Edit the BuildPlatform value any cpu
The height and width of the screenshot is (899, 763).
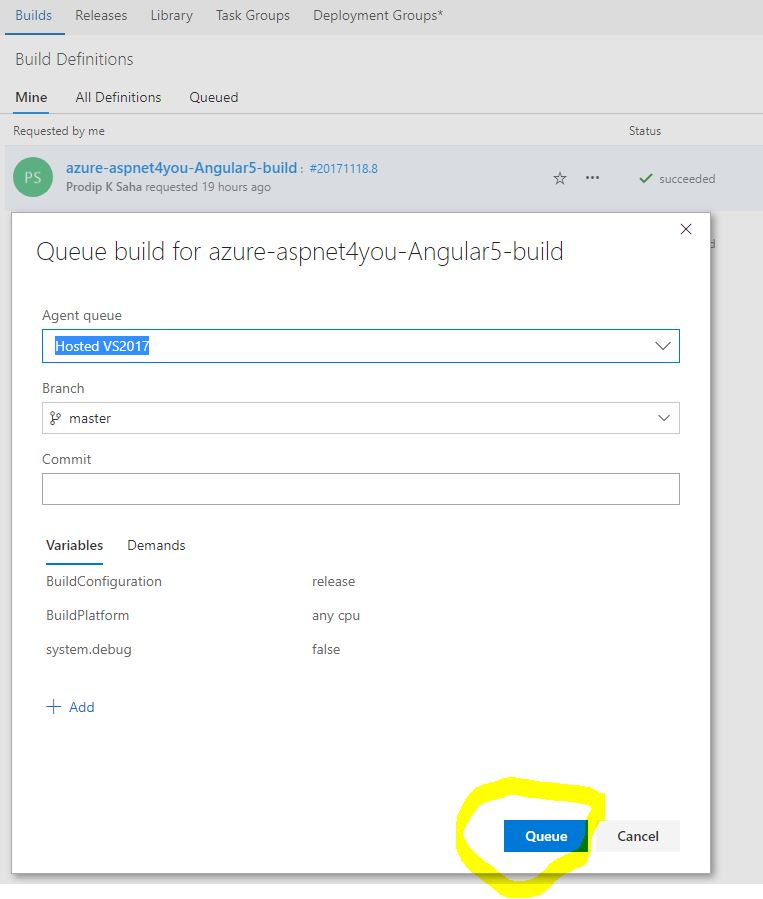[x=336, y=616]
